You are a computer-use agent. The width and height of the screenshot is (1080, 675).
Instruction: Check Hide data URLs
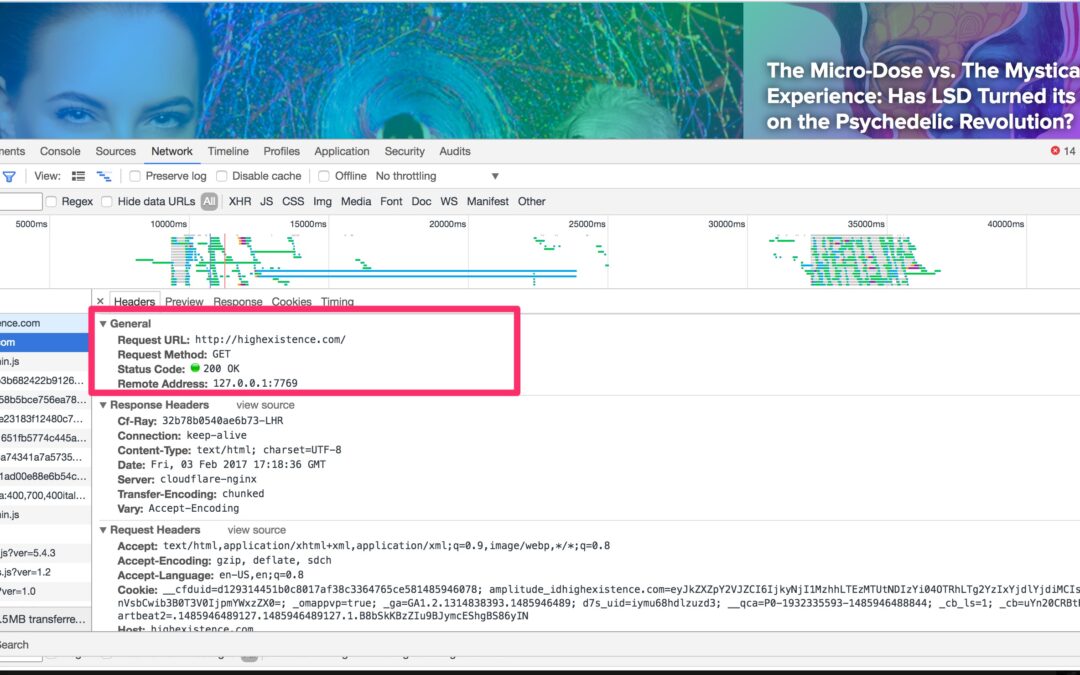point(107,202)
